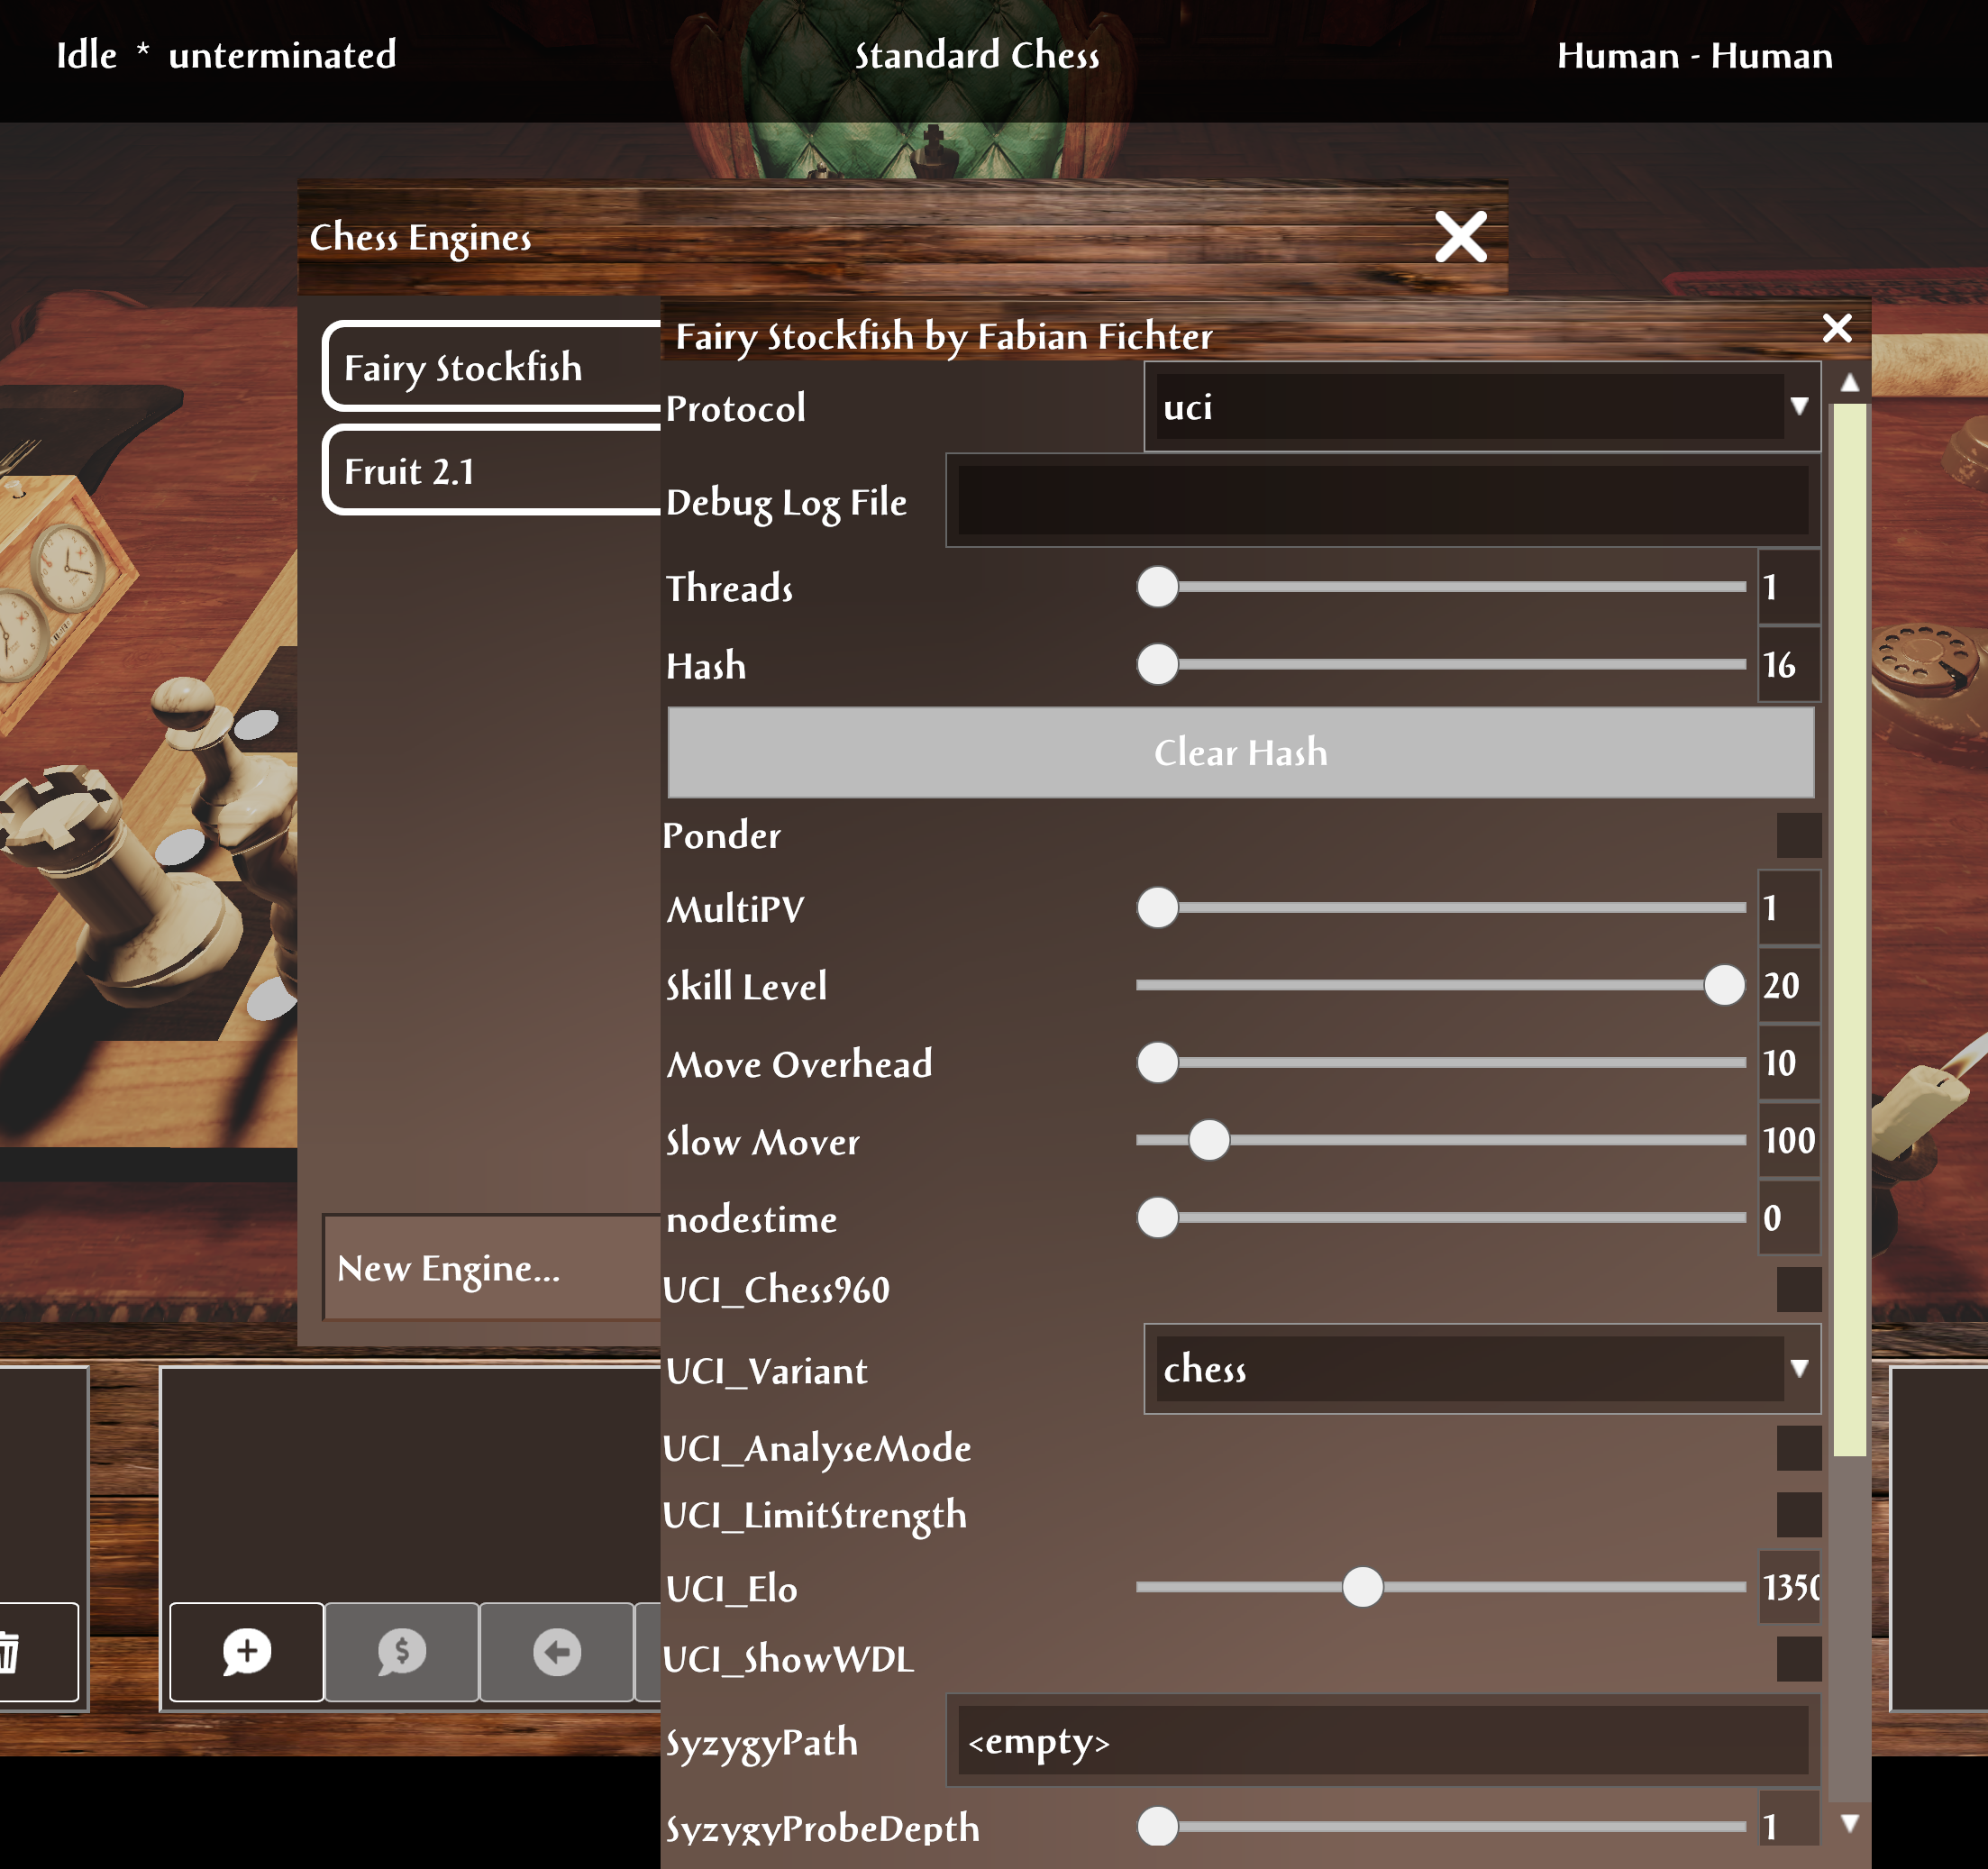Click the back-arrow speech-bubble icon
The image size is (1988, 1869).
point(557,1651)
